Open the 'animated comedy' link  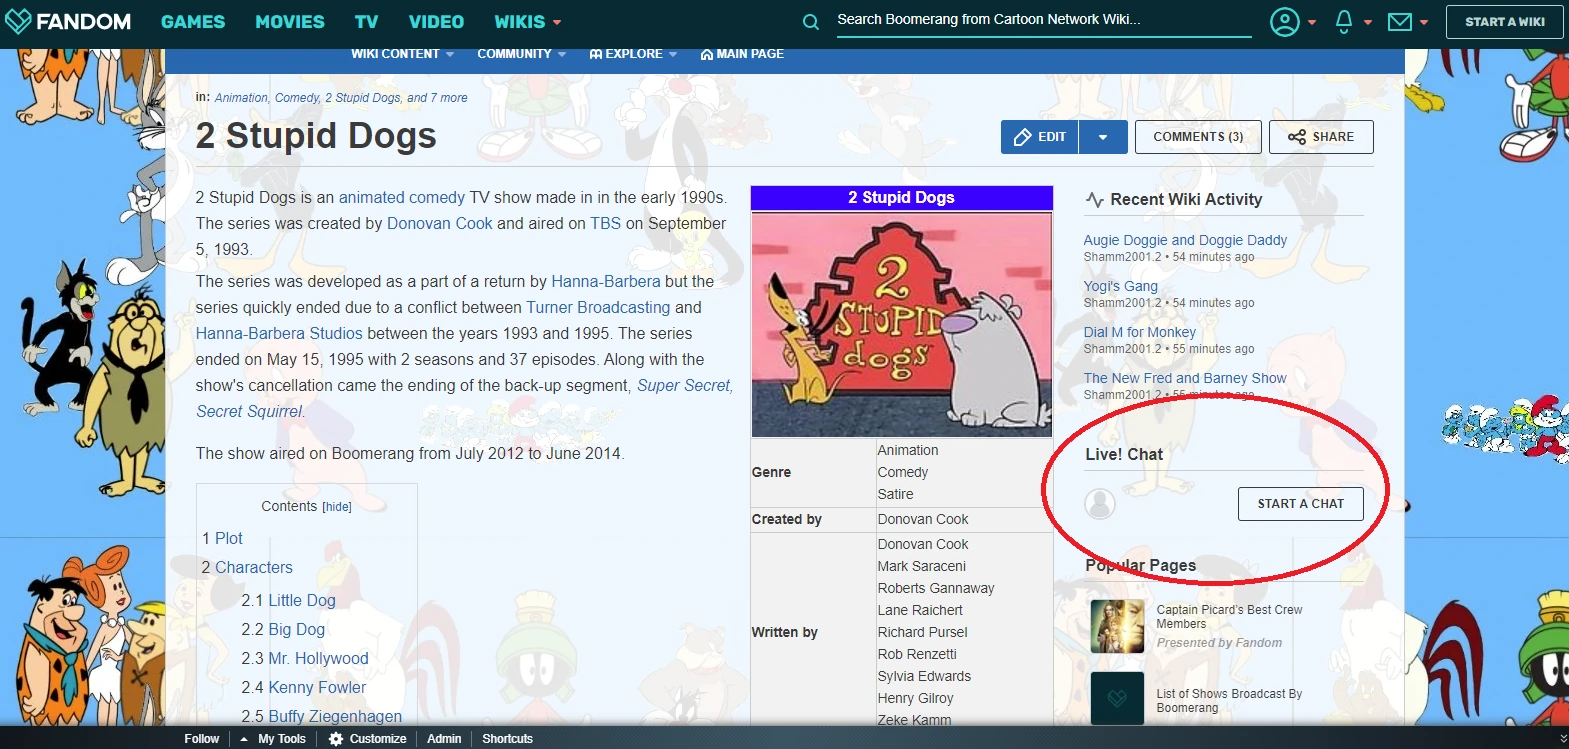[402, 198]
